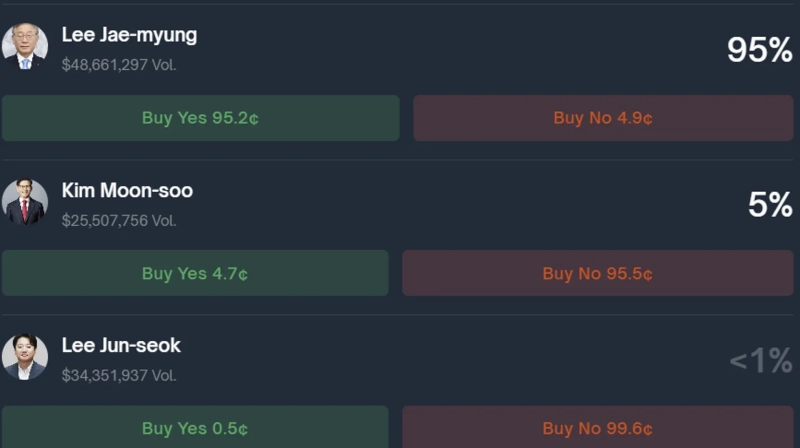Click Kim Moon-soo's profile photo
Image resolution: width=800 pixels, height=448 pixels.
(24, 201)
